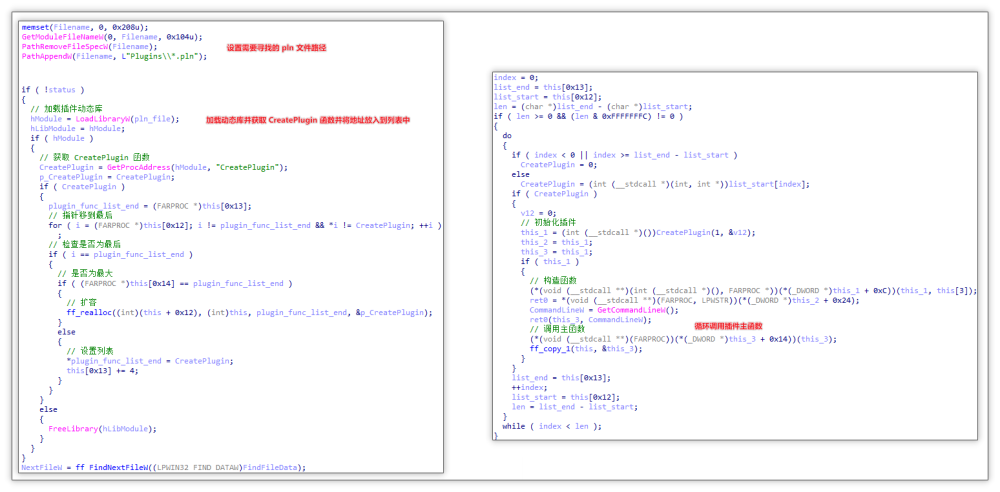Click the 'index = 0;' line
The image size is (1000, 492).
click(516, 78)
